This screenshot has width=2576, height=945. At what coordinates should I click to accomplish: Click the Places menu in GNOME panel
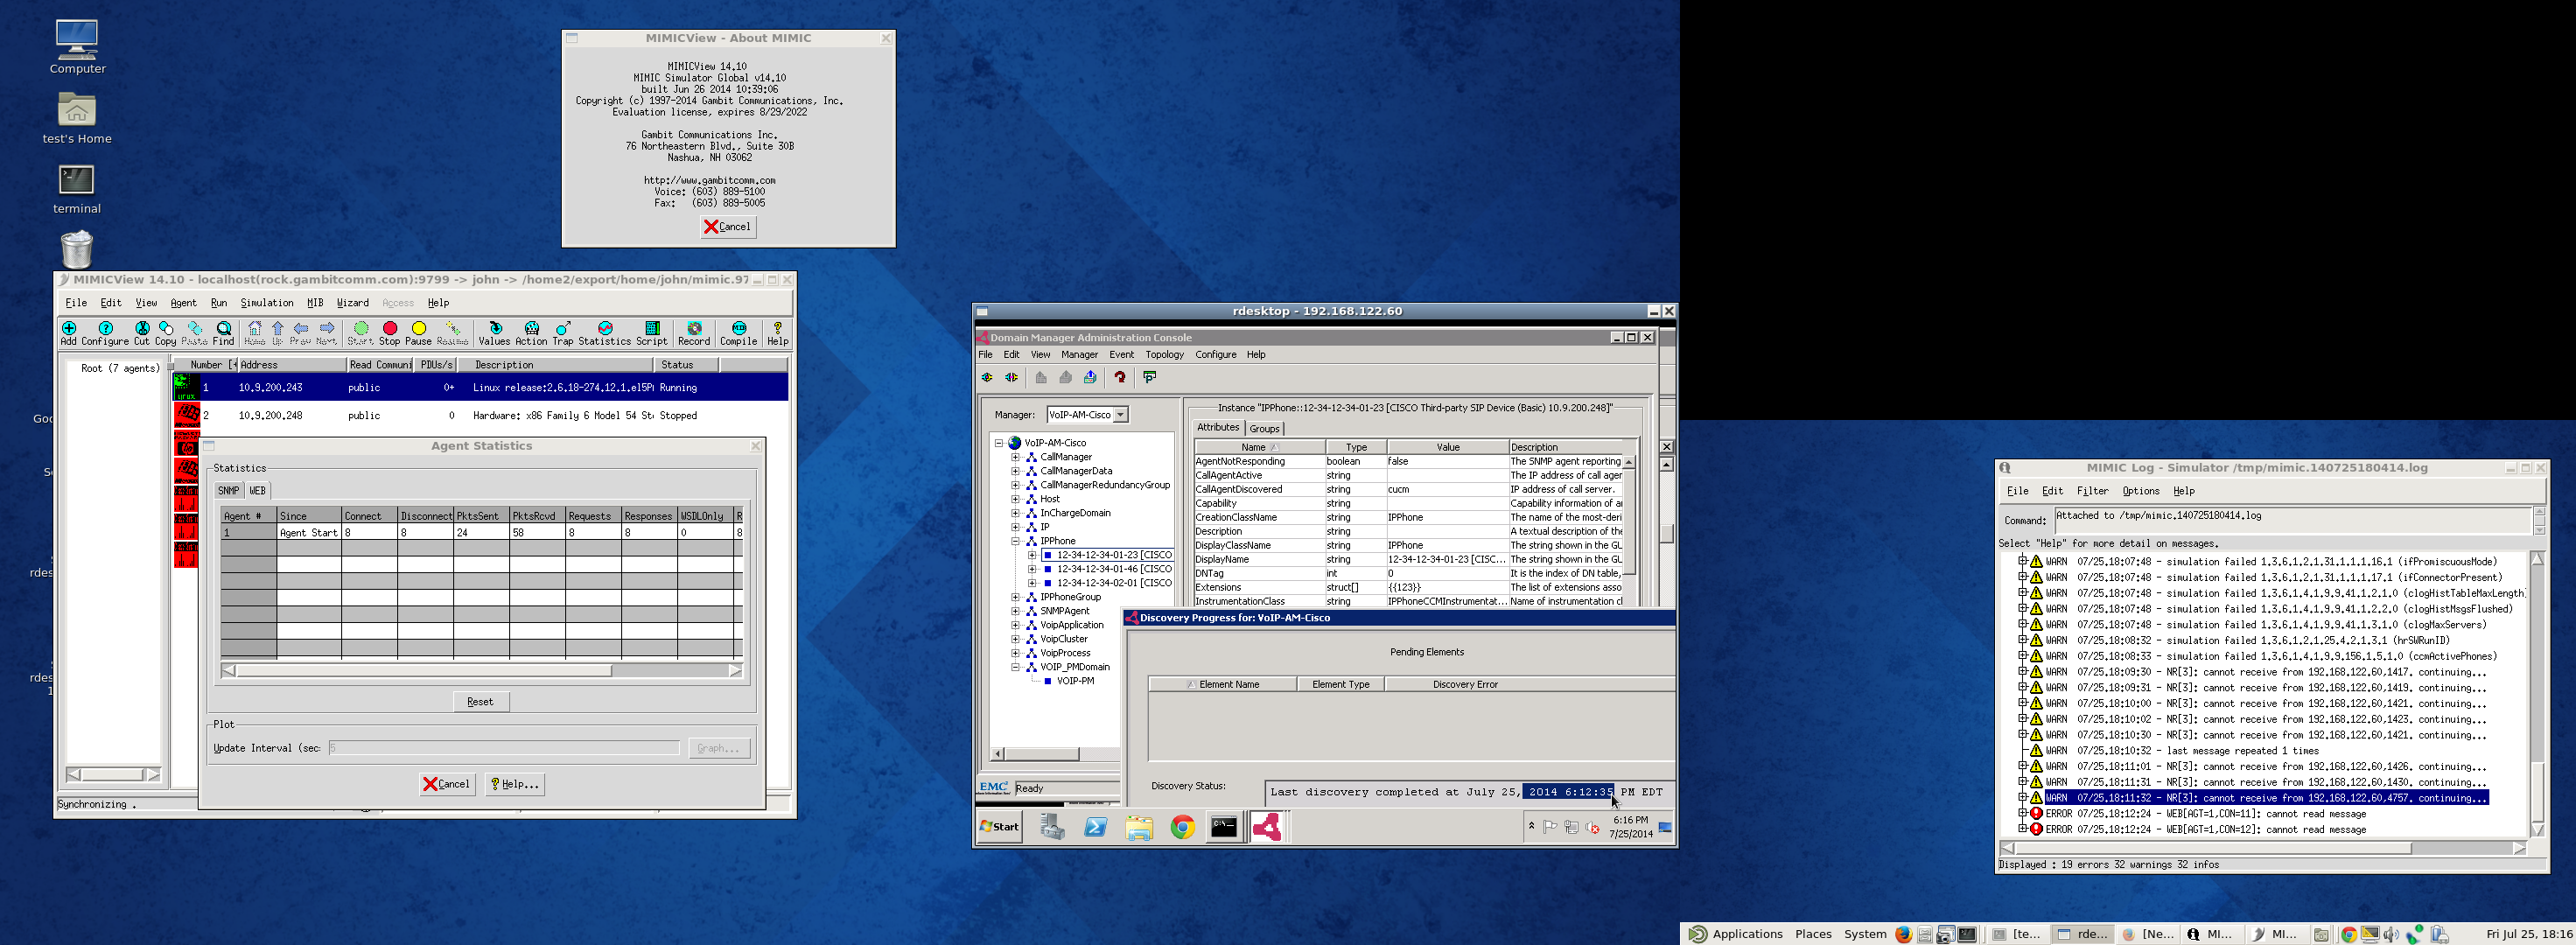pos(1813,934)
